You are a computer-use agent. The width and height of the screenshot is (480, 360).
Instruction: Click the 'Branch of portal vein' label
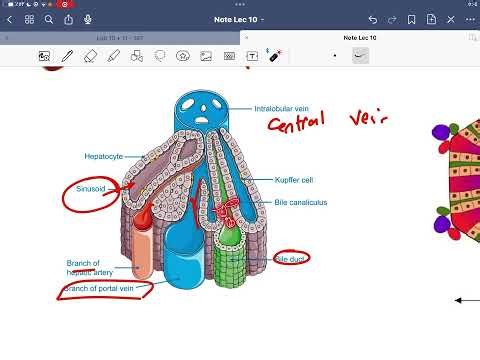click(x=99, y=288)
